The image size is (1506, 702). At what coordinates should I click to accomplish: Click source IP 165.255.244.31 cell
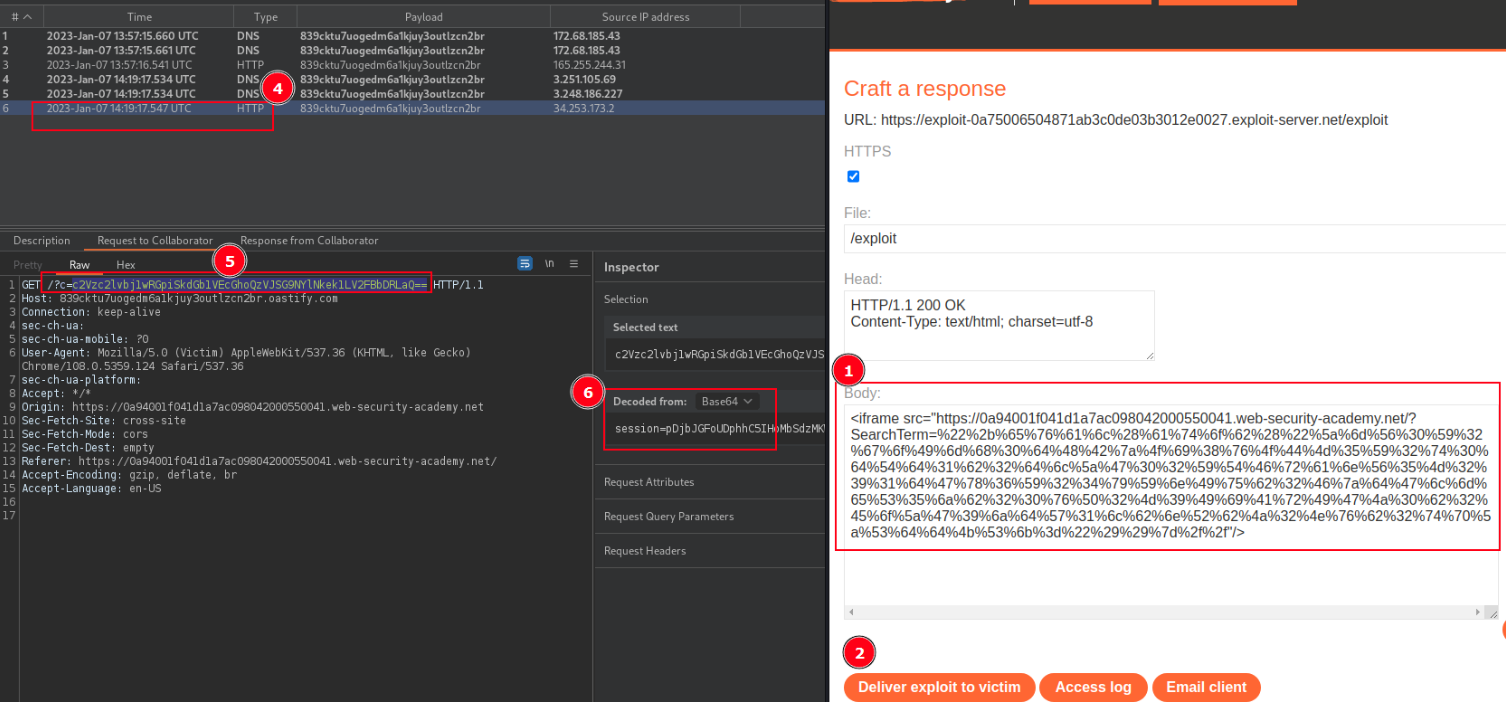(x=590, y=64)
